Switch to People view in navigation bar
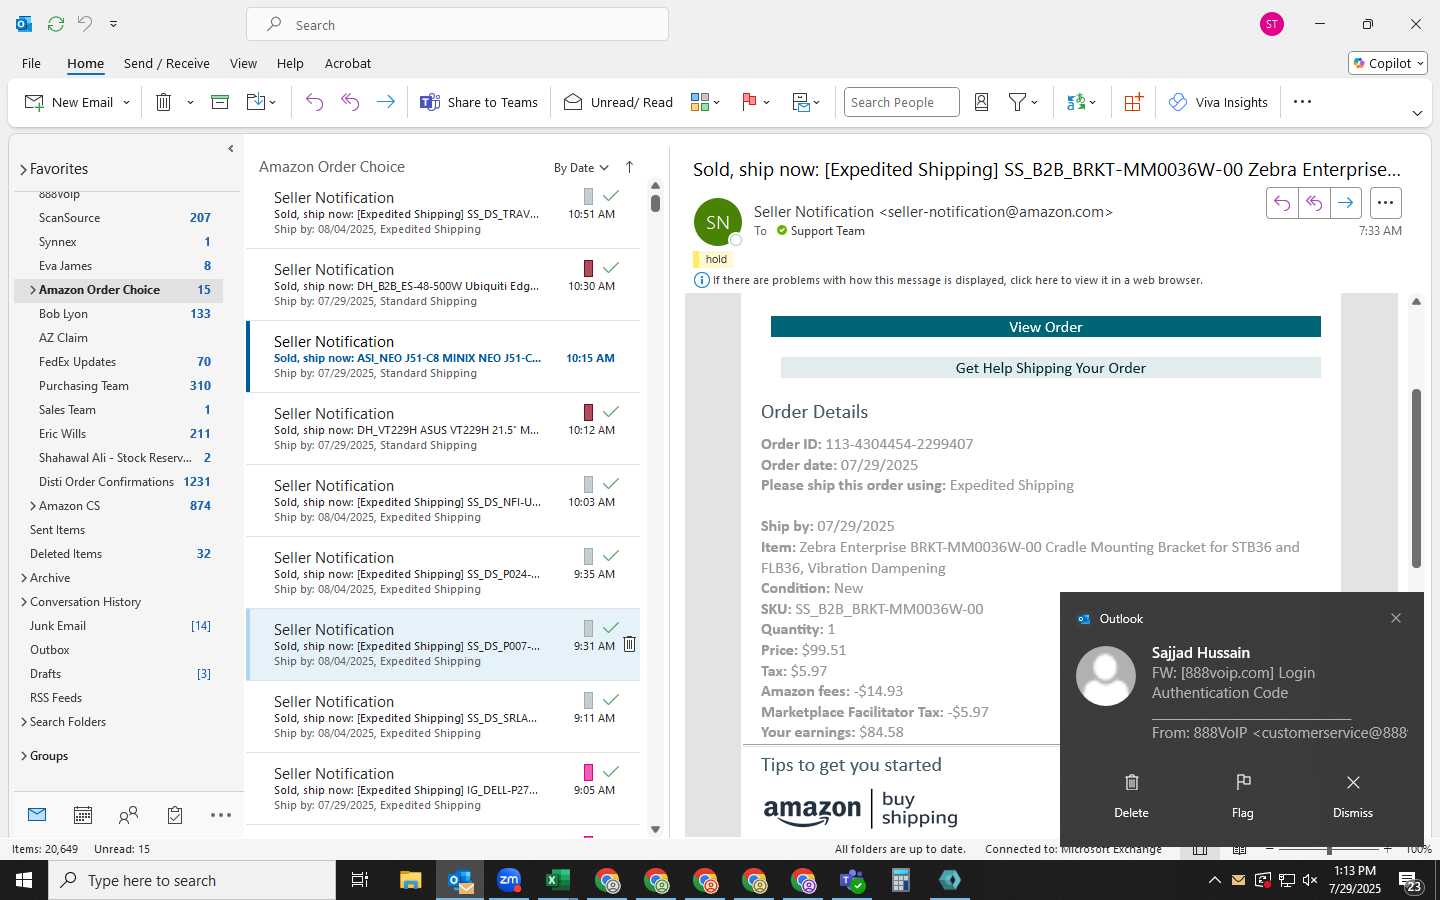Viewport: 1440px width, 900px height. pos(128,815)
